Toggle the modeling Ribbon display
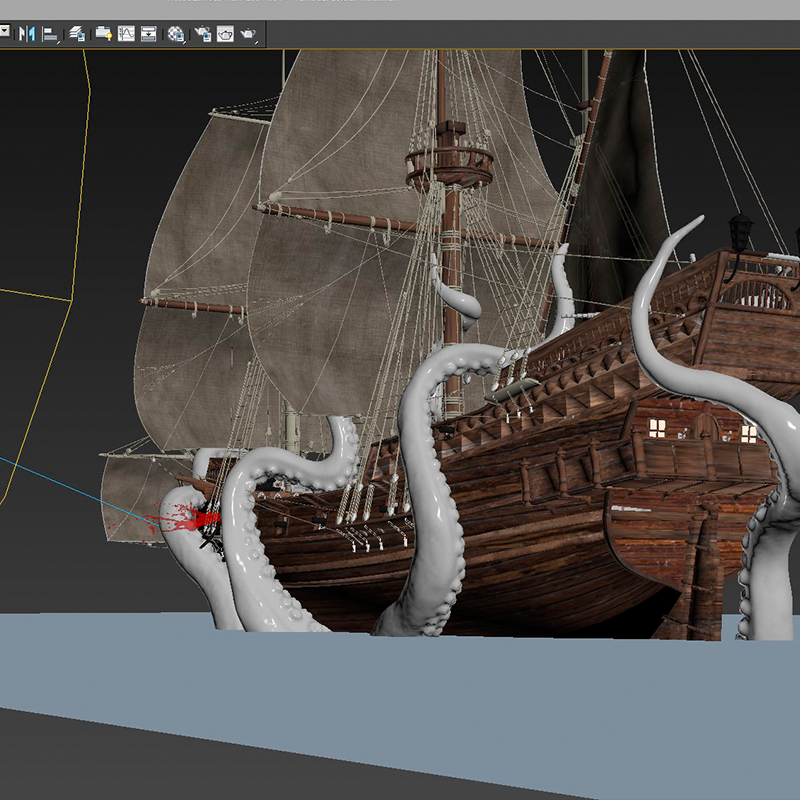This screenshot has height=800, width=800. [x=102, y=34]
